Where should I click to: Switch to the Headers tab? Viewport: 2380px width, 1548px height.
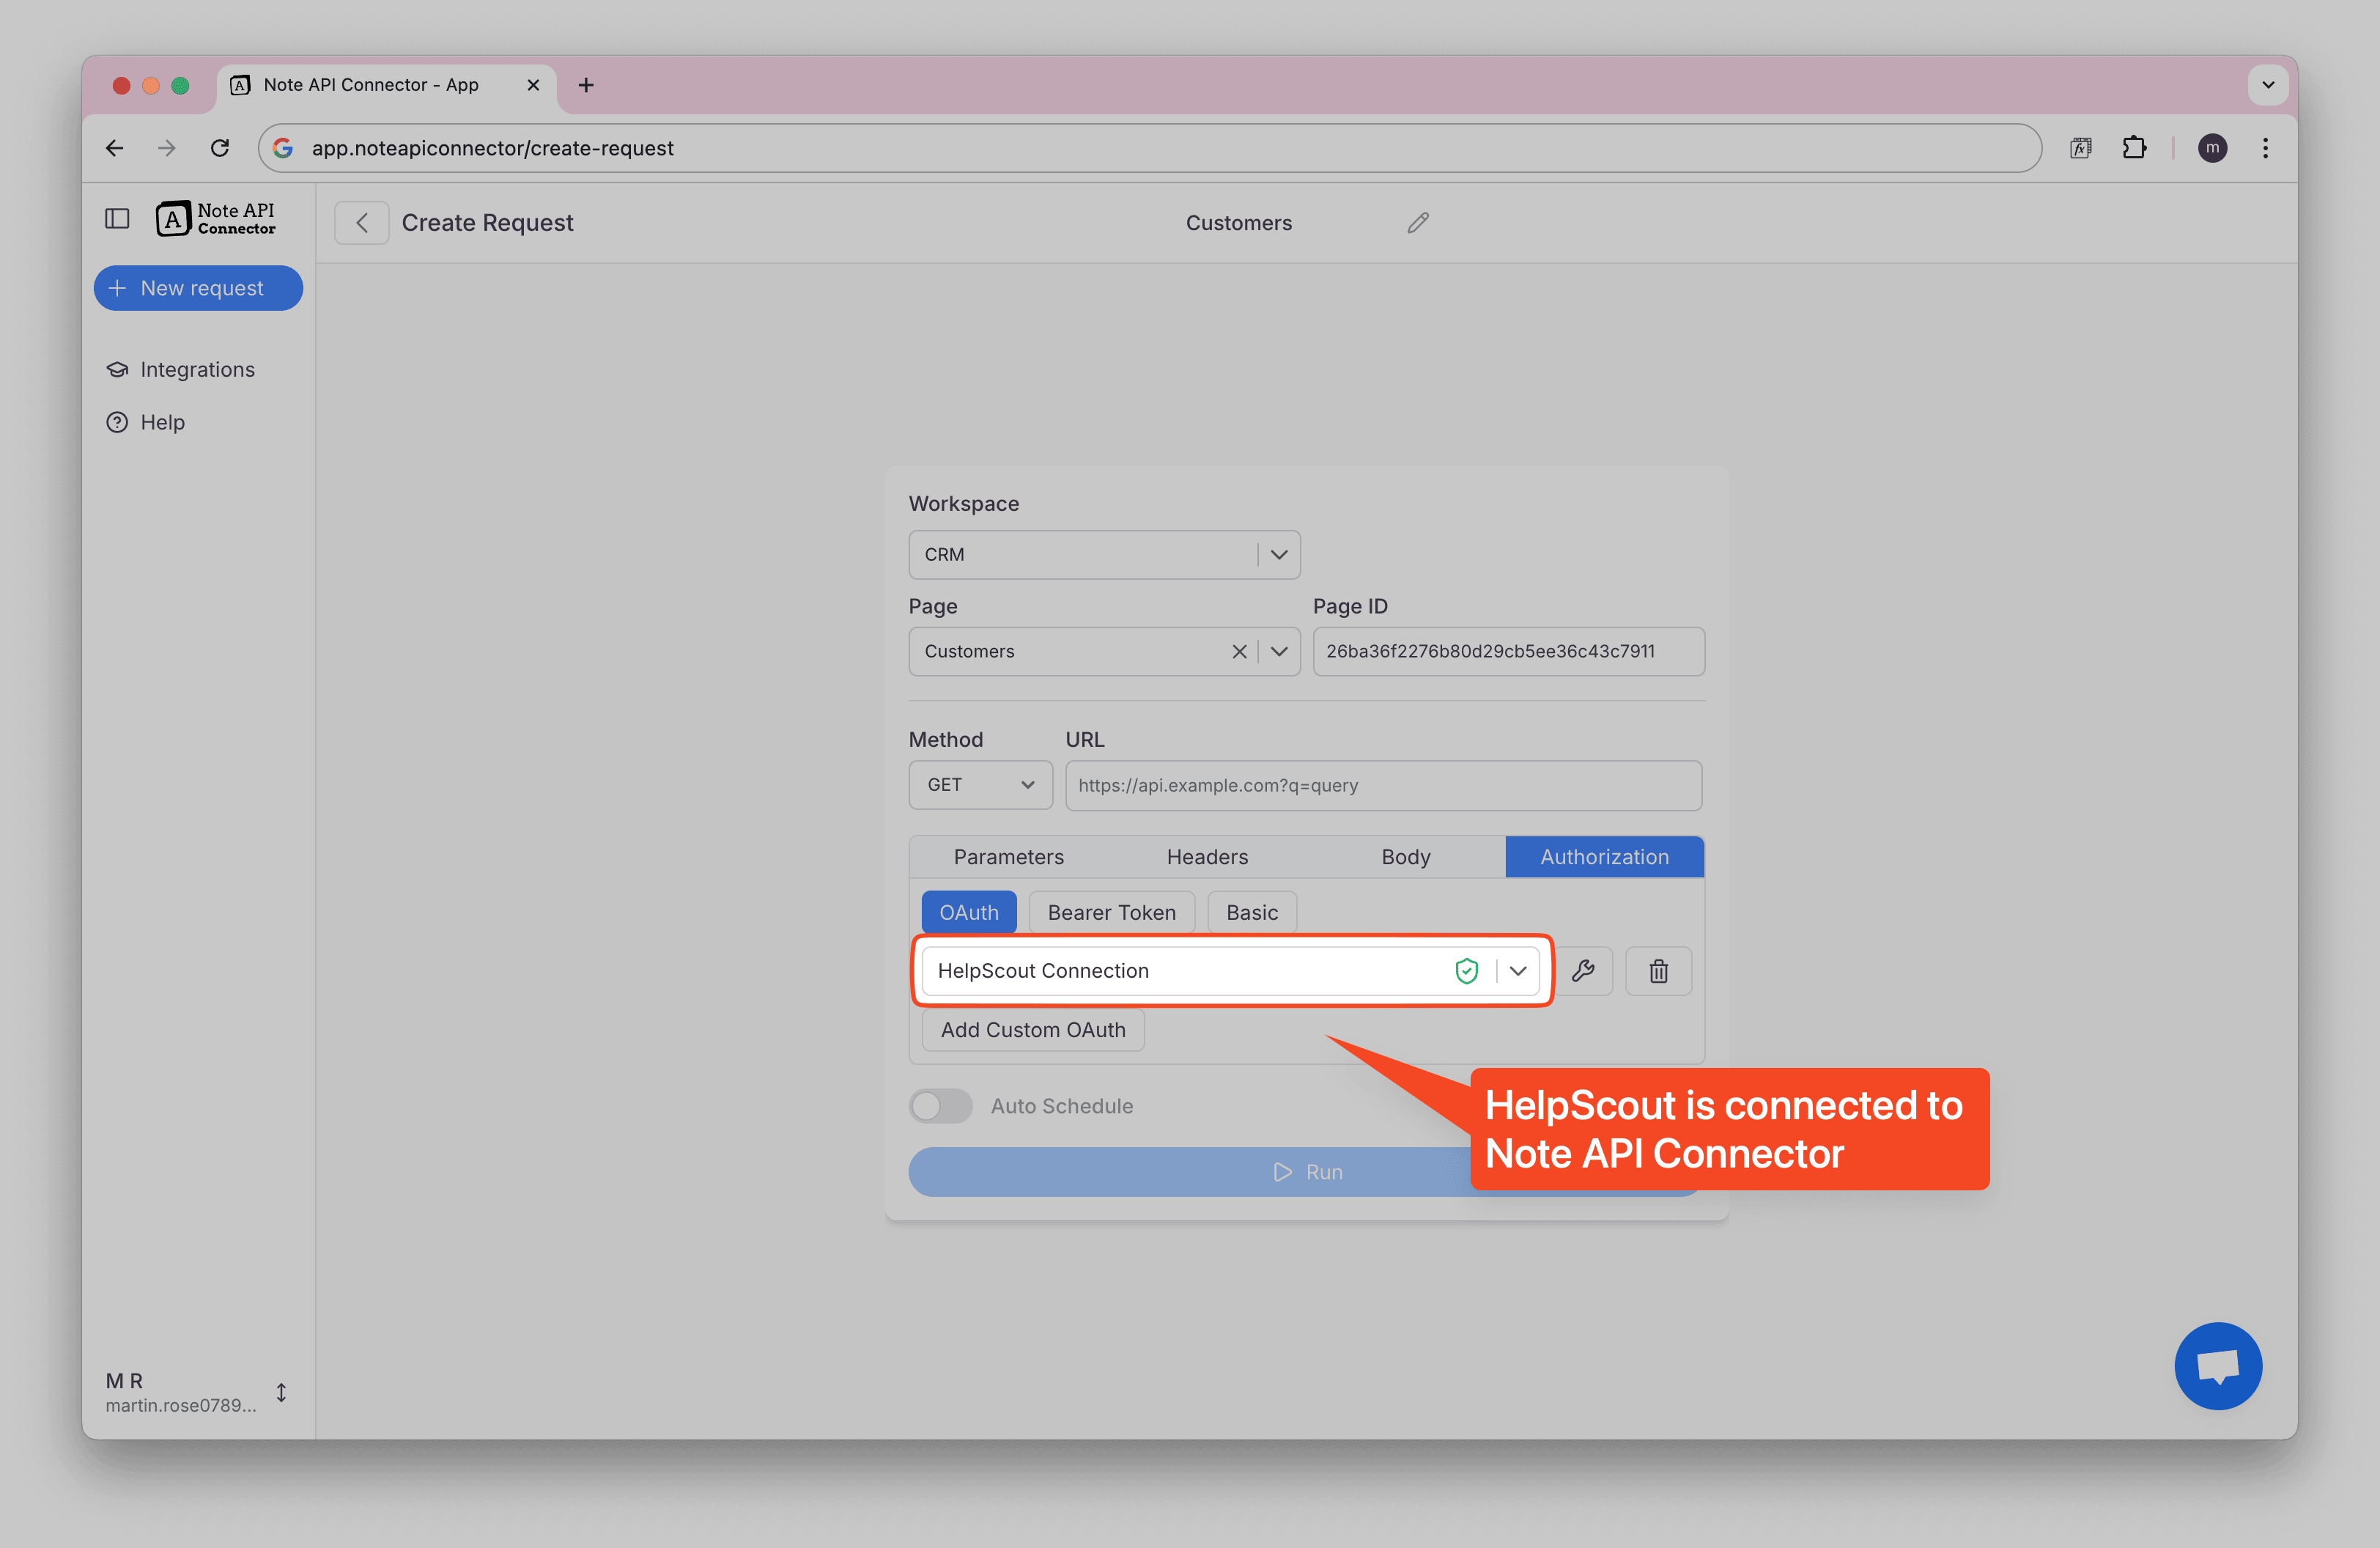(1207, 857)
